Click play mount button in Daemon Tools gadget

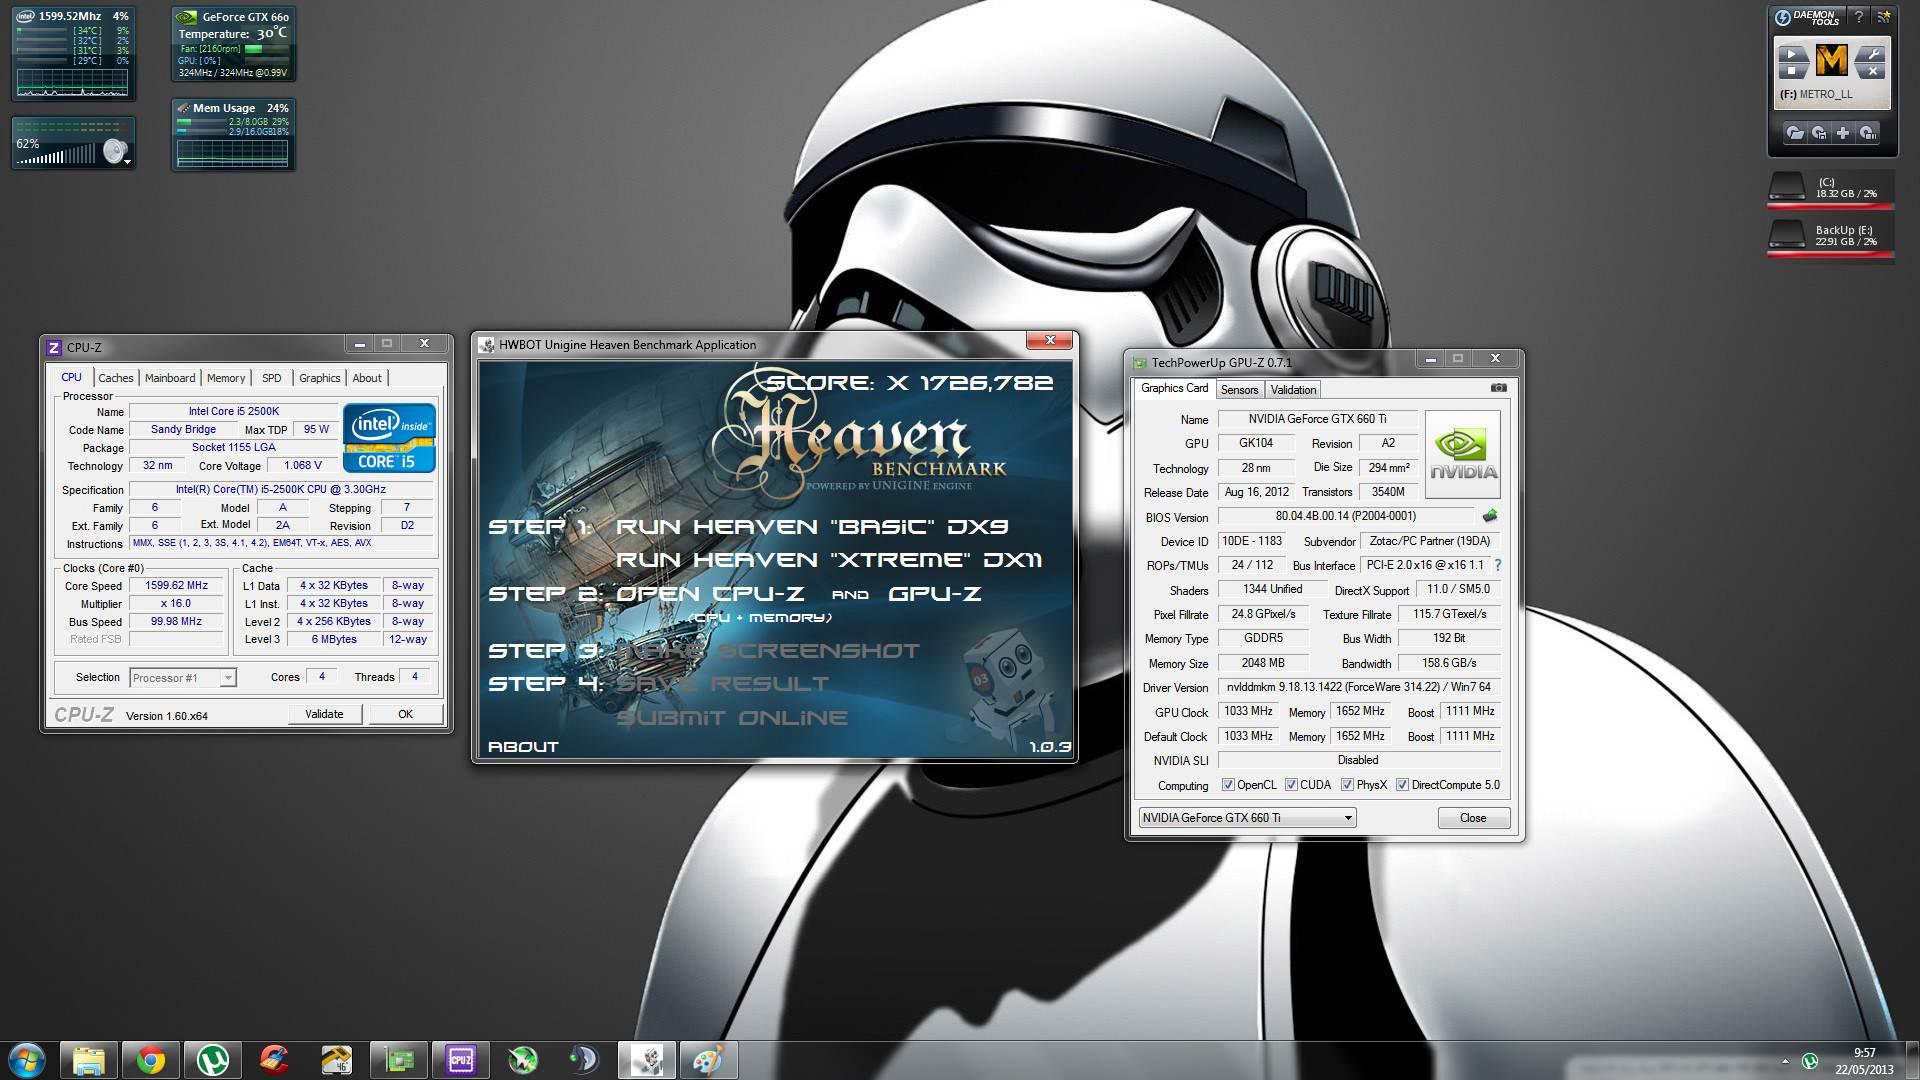pyautogui.click(x=1792, y=53)
